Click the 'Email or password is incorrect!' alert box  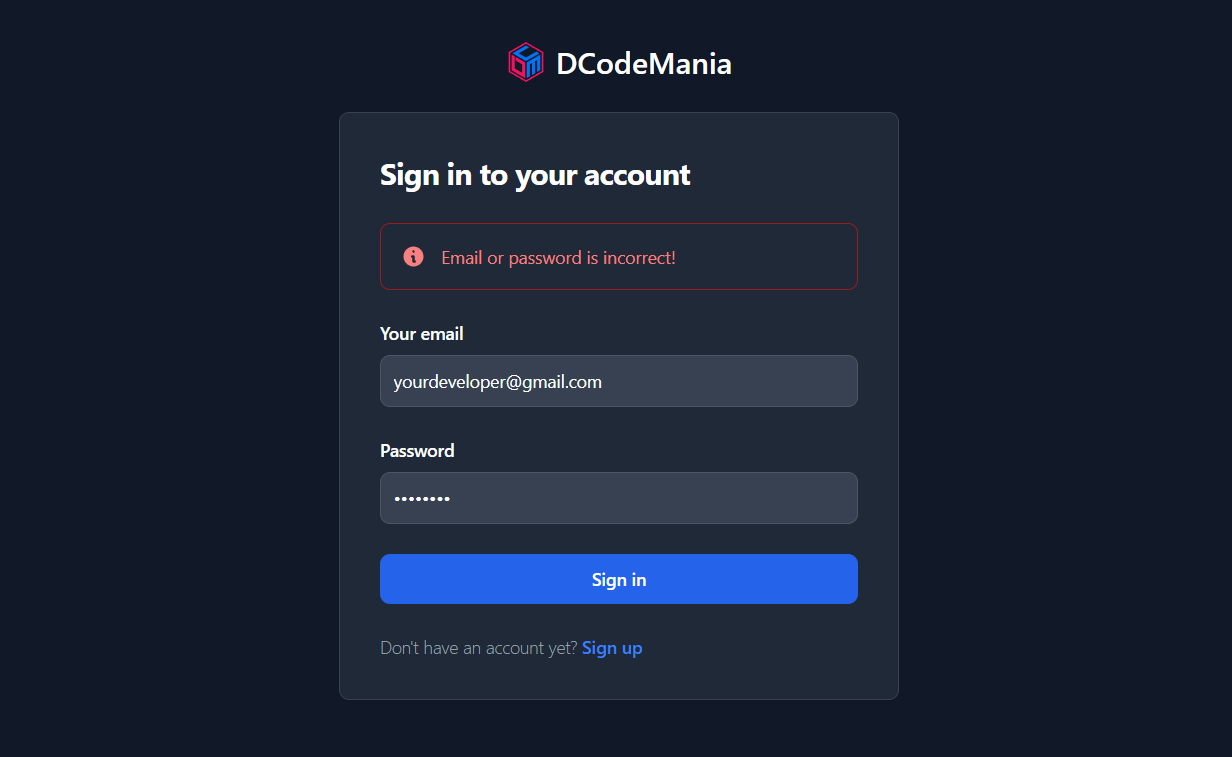(618, 256)
